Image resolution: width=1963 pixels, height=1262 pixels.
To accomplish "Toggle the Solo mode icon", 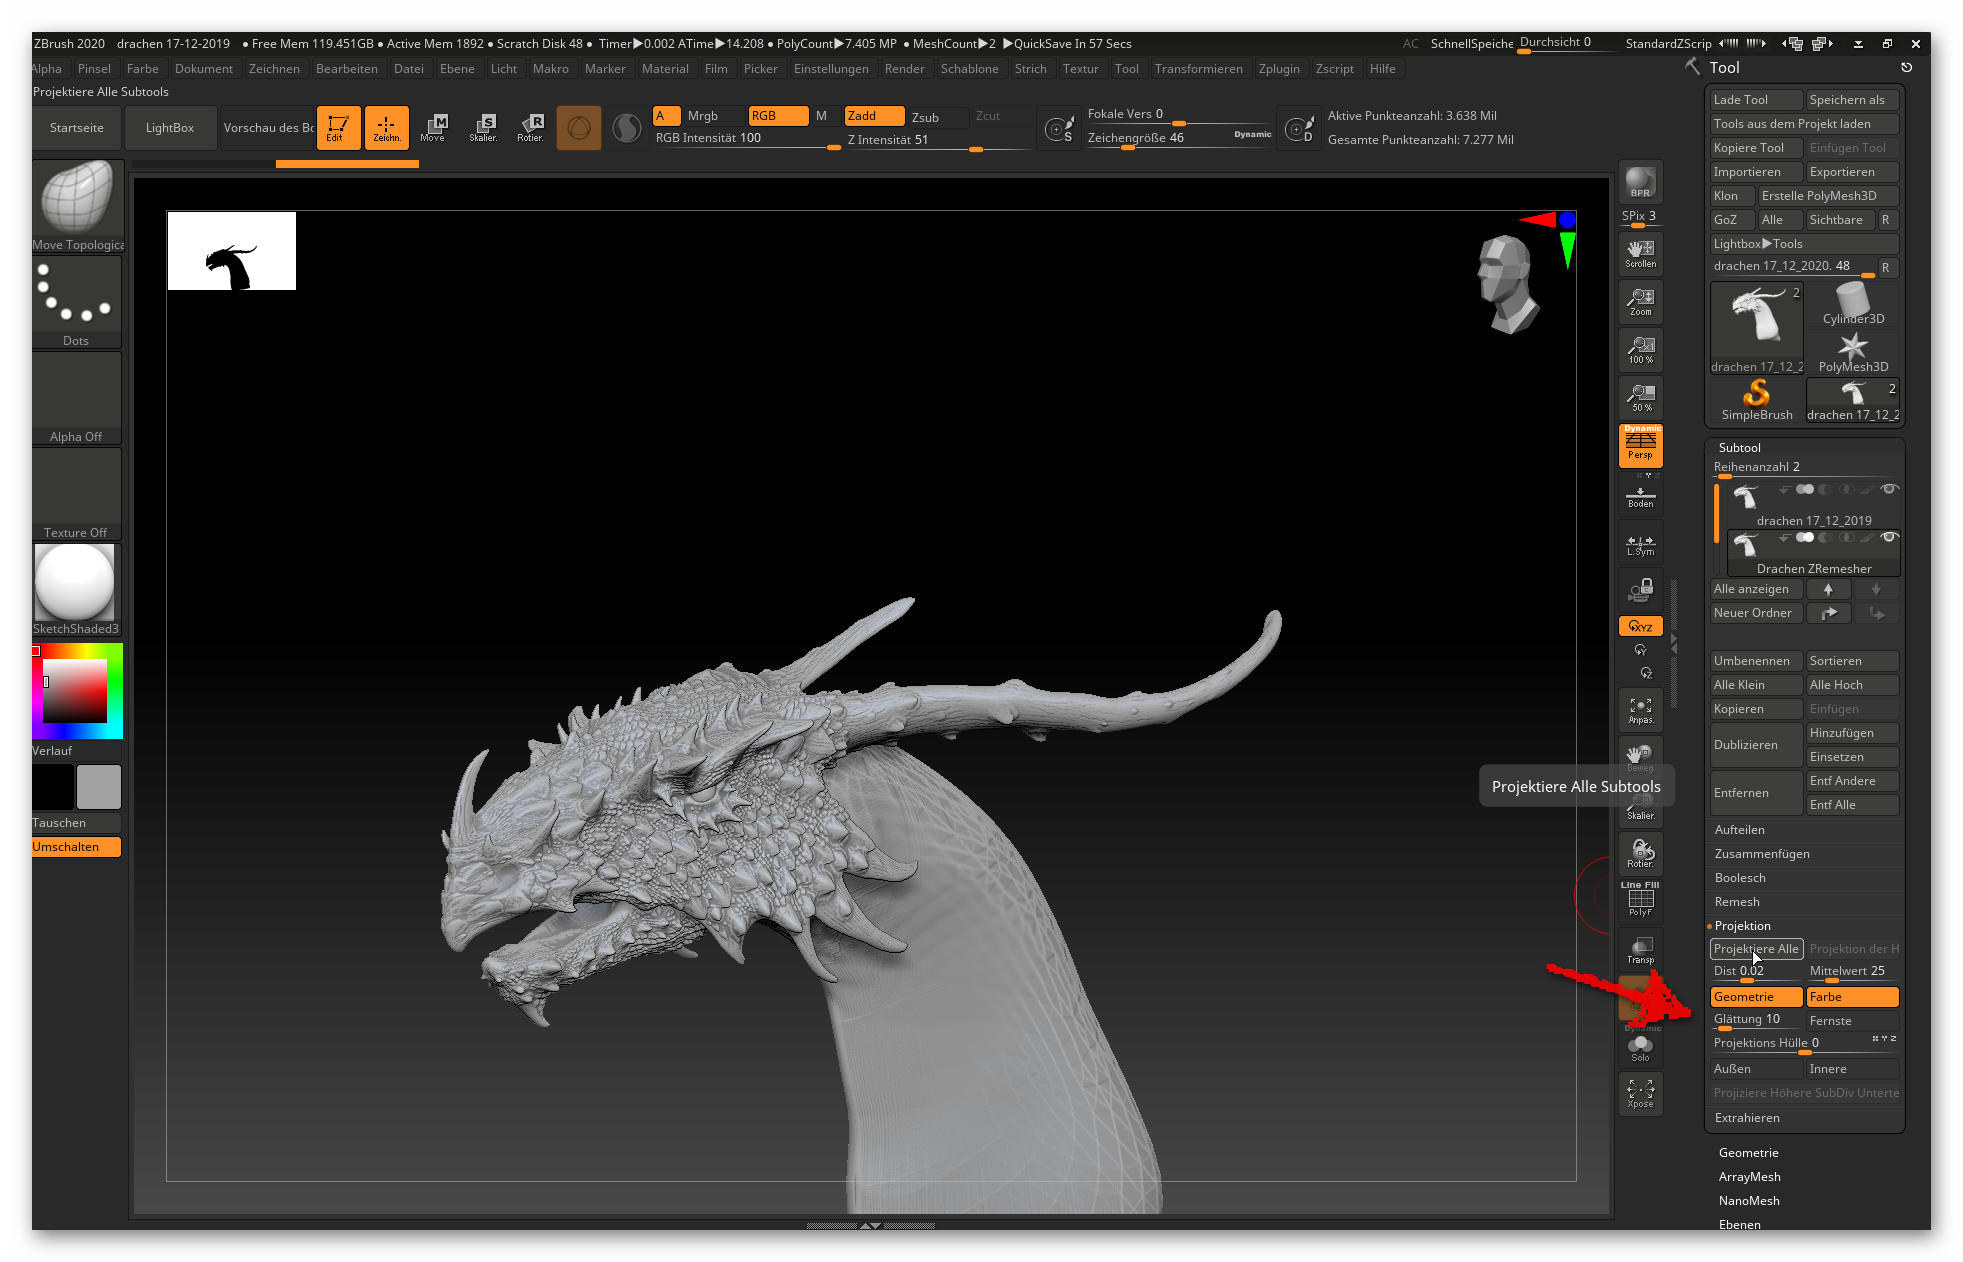I will (1640, 1048).
